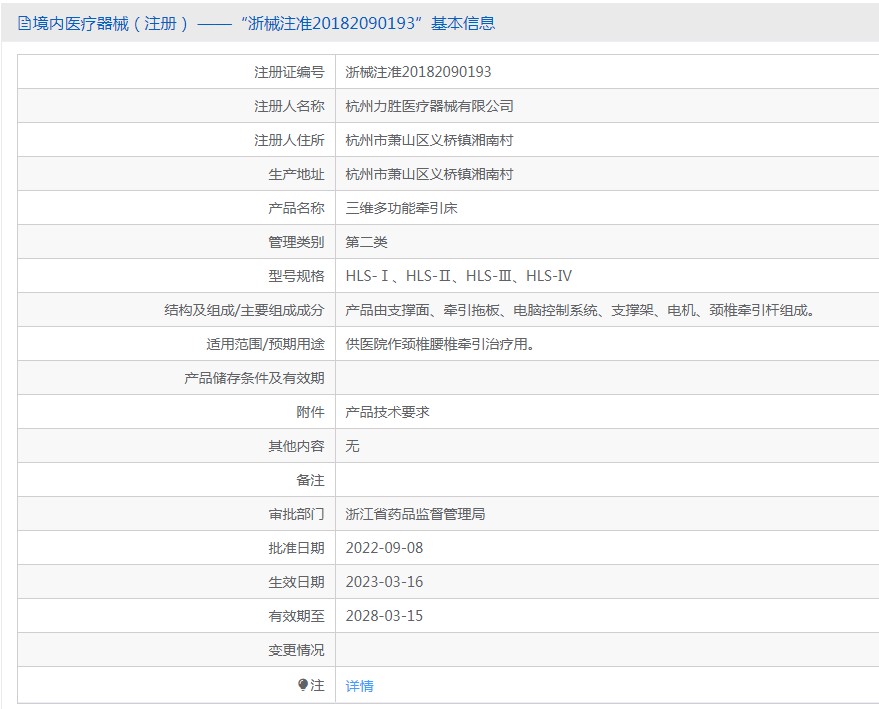Click model specification HLS-Ⅰ、HLS-Ⅱ row value
The height and width of the screenshot is (709, 879).
pyautogui.click(x=459, y=276)
